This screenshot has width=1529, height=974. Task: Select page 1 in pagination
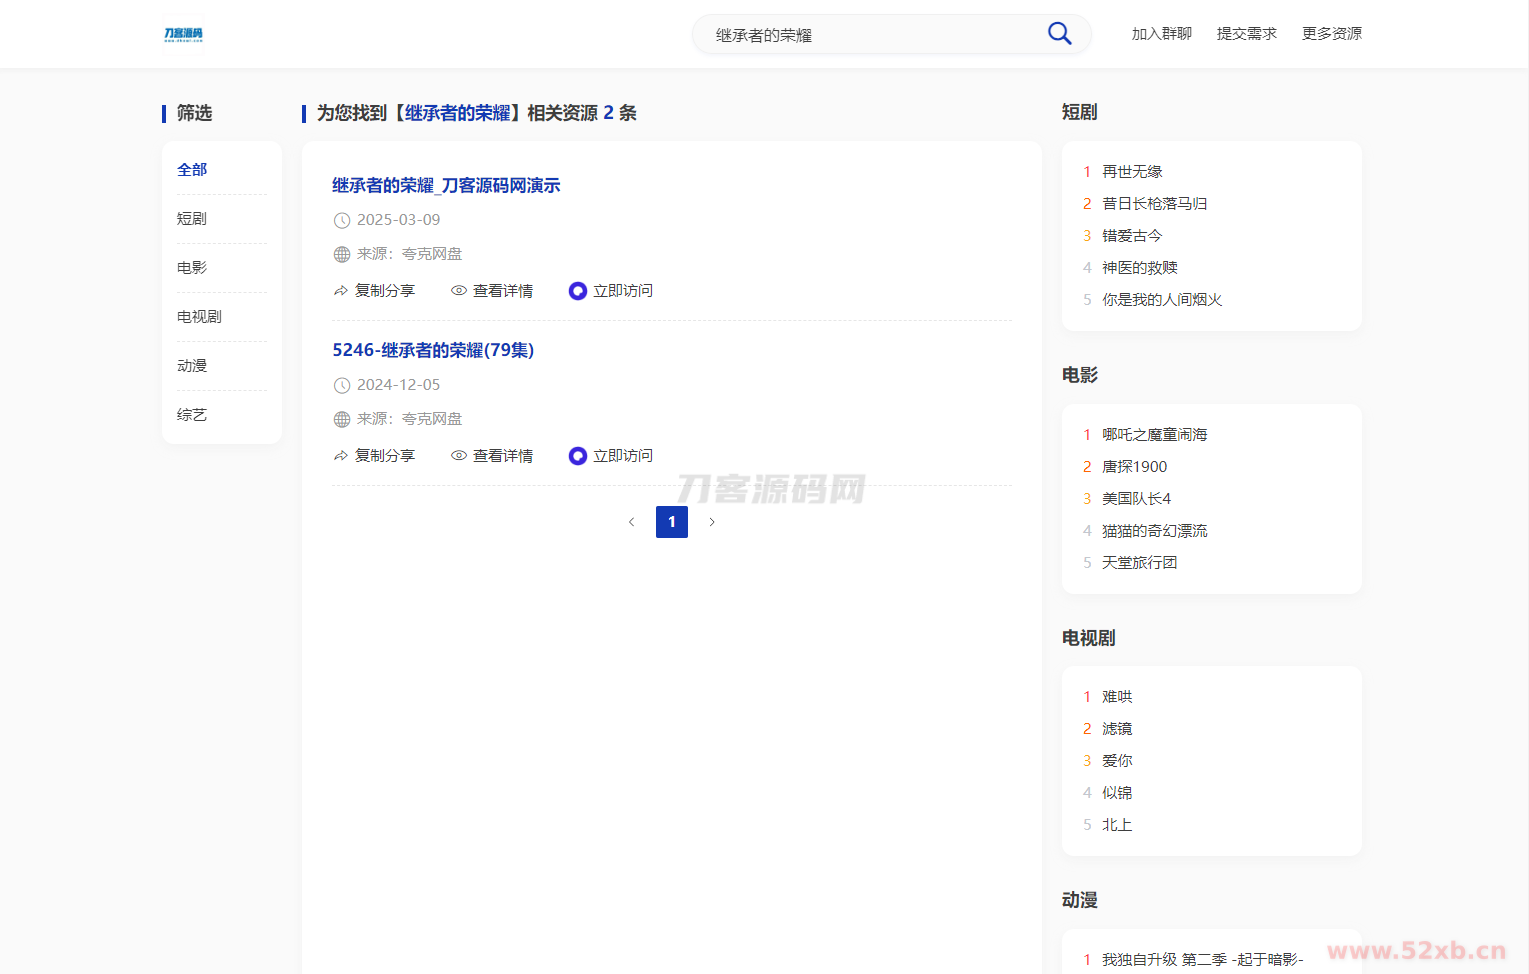click(x=672, y=522)
